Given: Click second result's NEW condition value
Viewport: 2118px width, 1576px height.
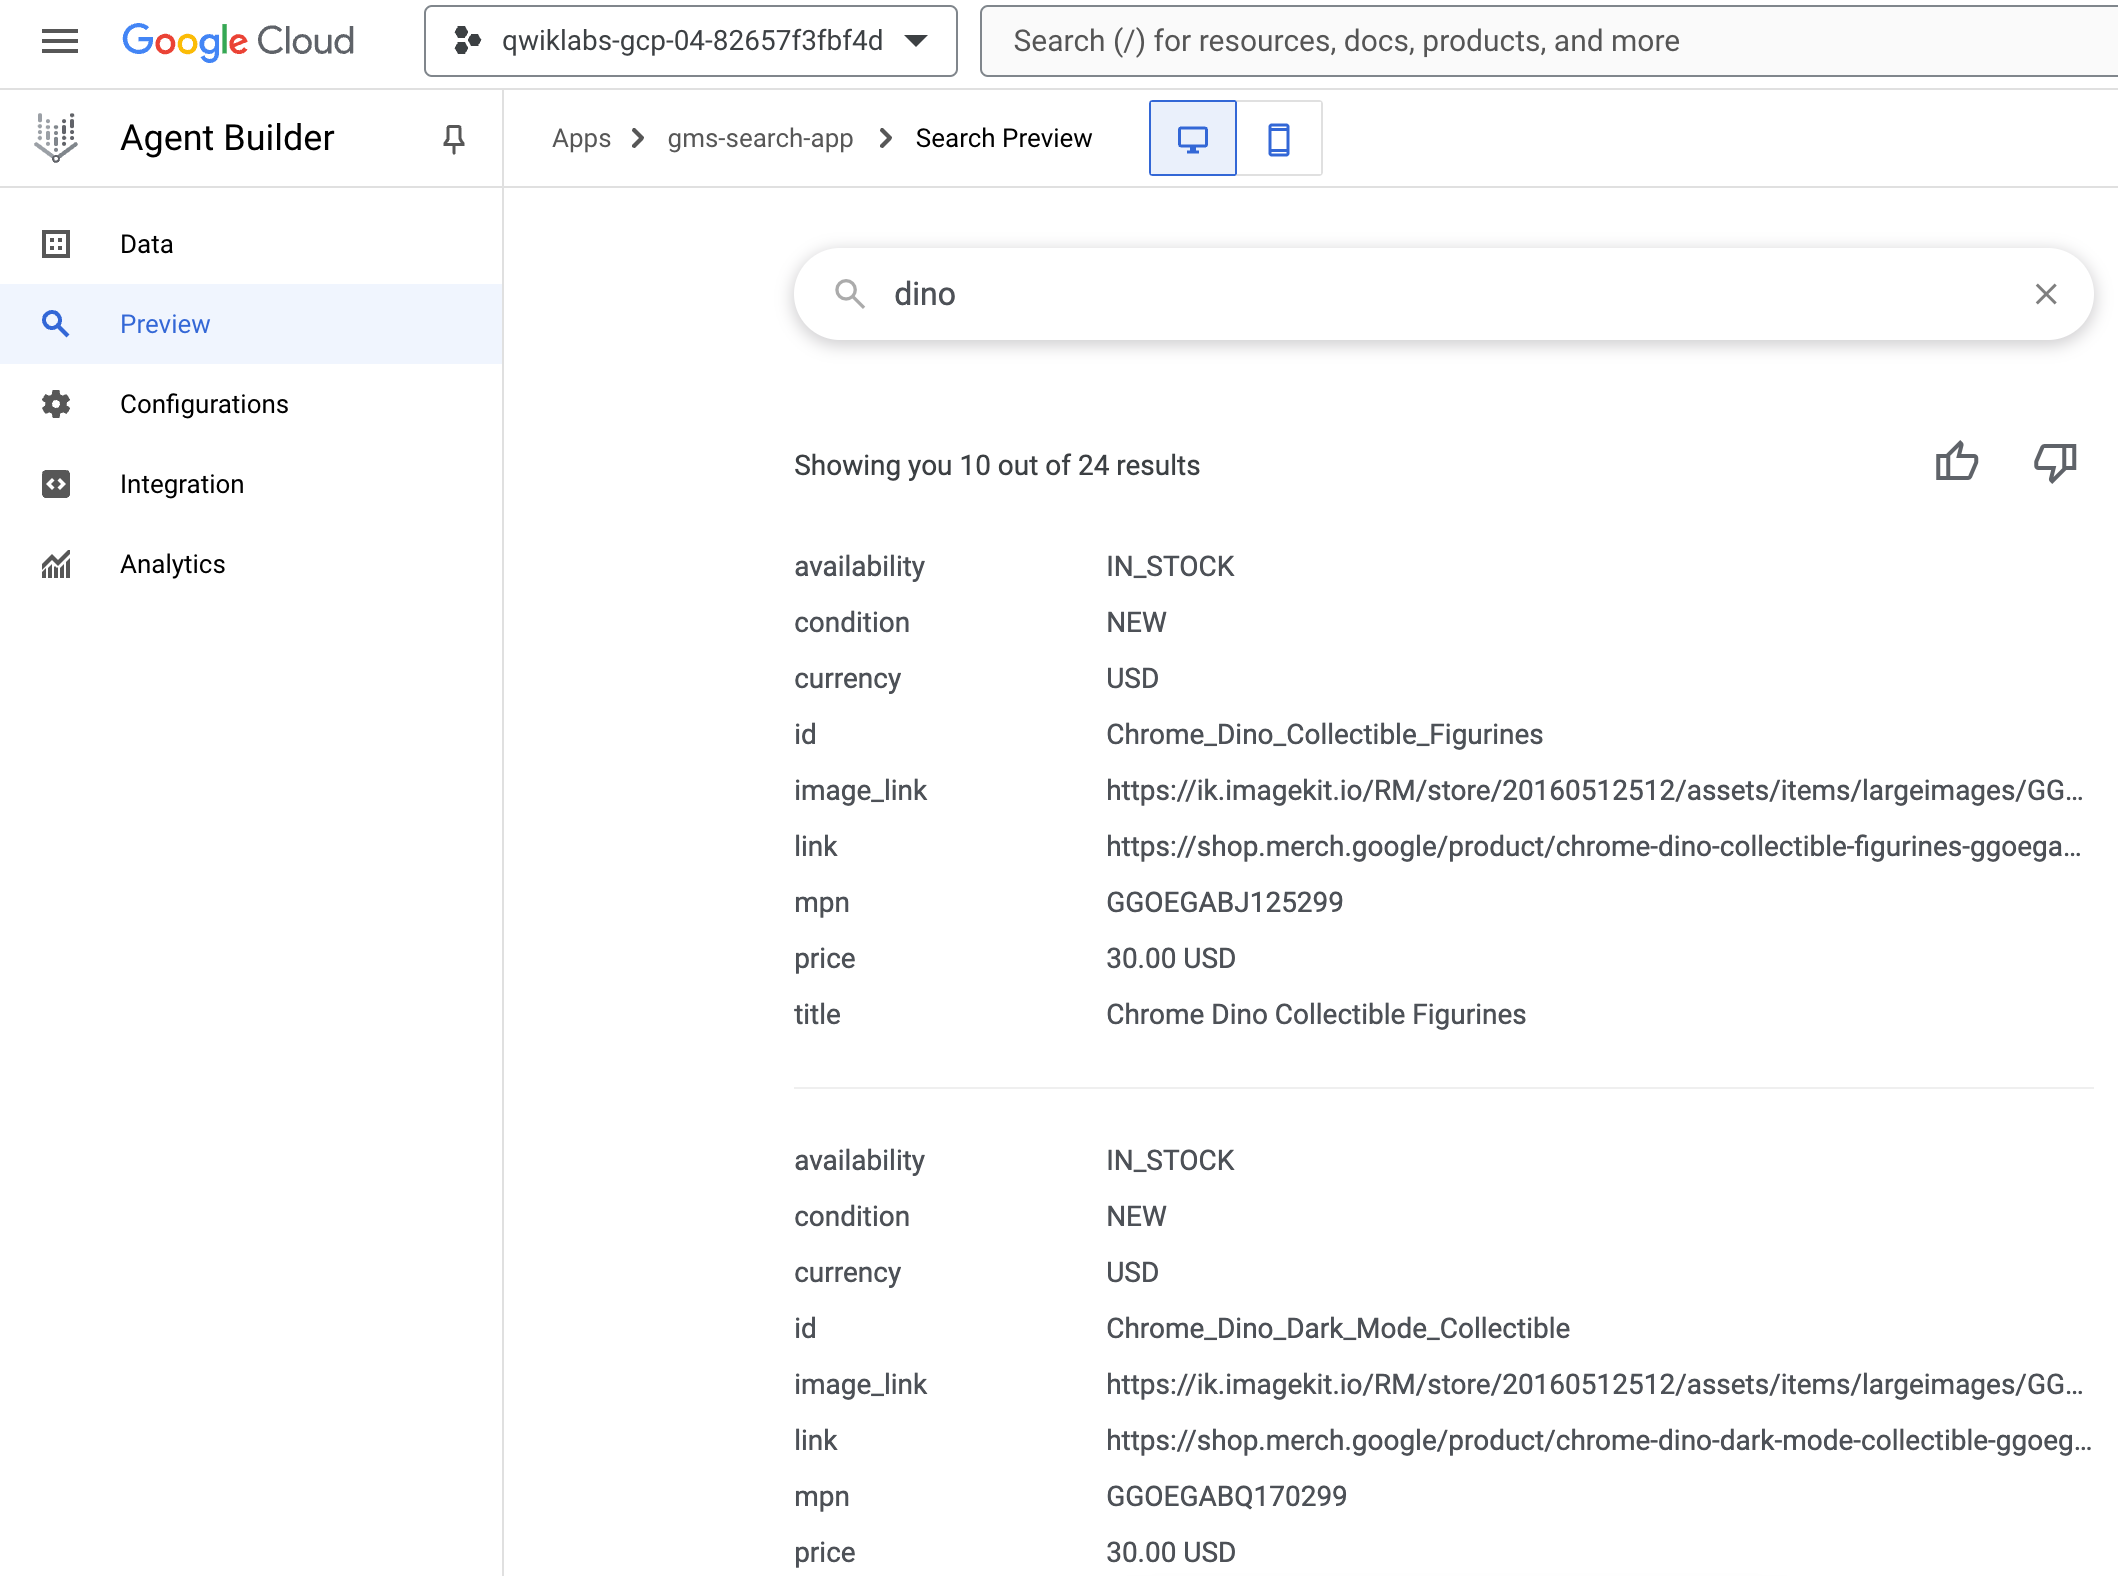Looking at the screenshot, I should [1136, 1216].
